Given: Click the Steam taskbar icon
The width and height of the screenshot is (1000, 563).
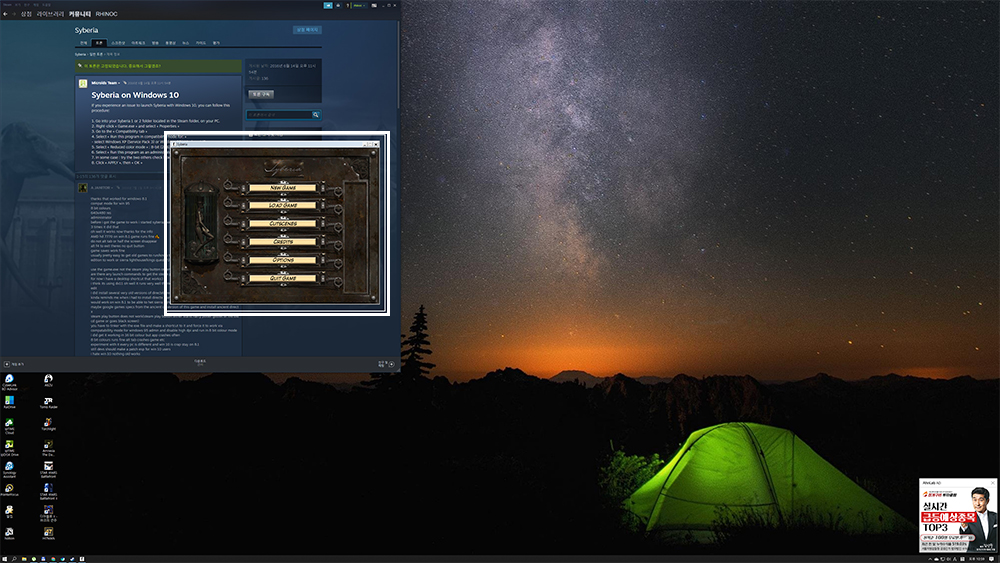Looking at the screenshot, I should coord(72,559).
